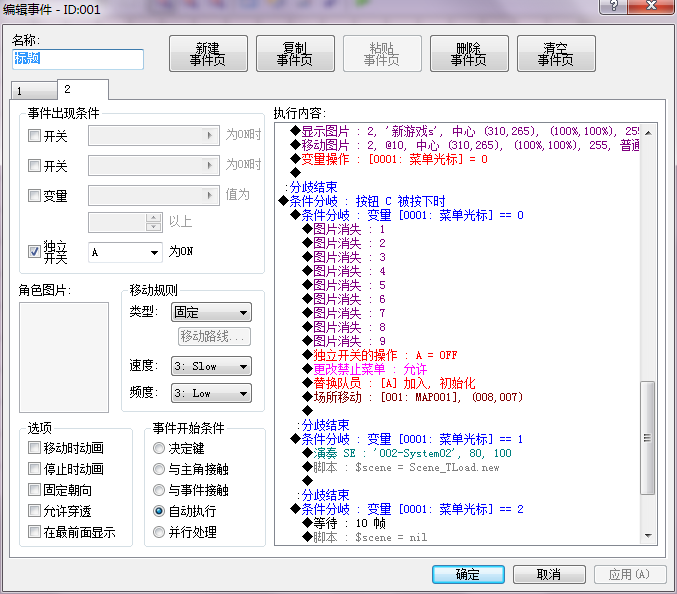This screenshot has height=594, width=677.
Task: Toggle 固定朝向 option
Action: point(34,490)
